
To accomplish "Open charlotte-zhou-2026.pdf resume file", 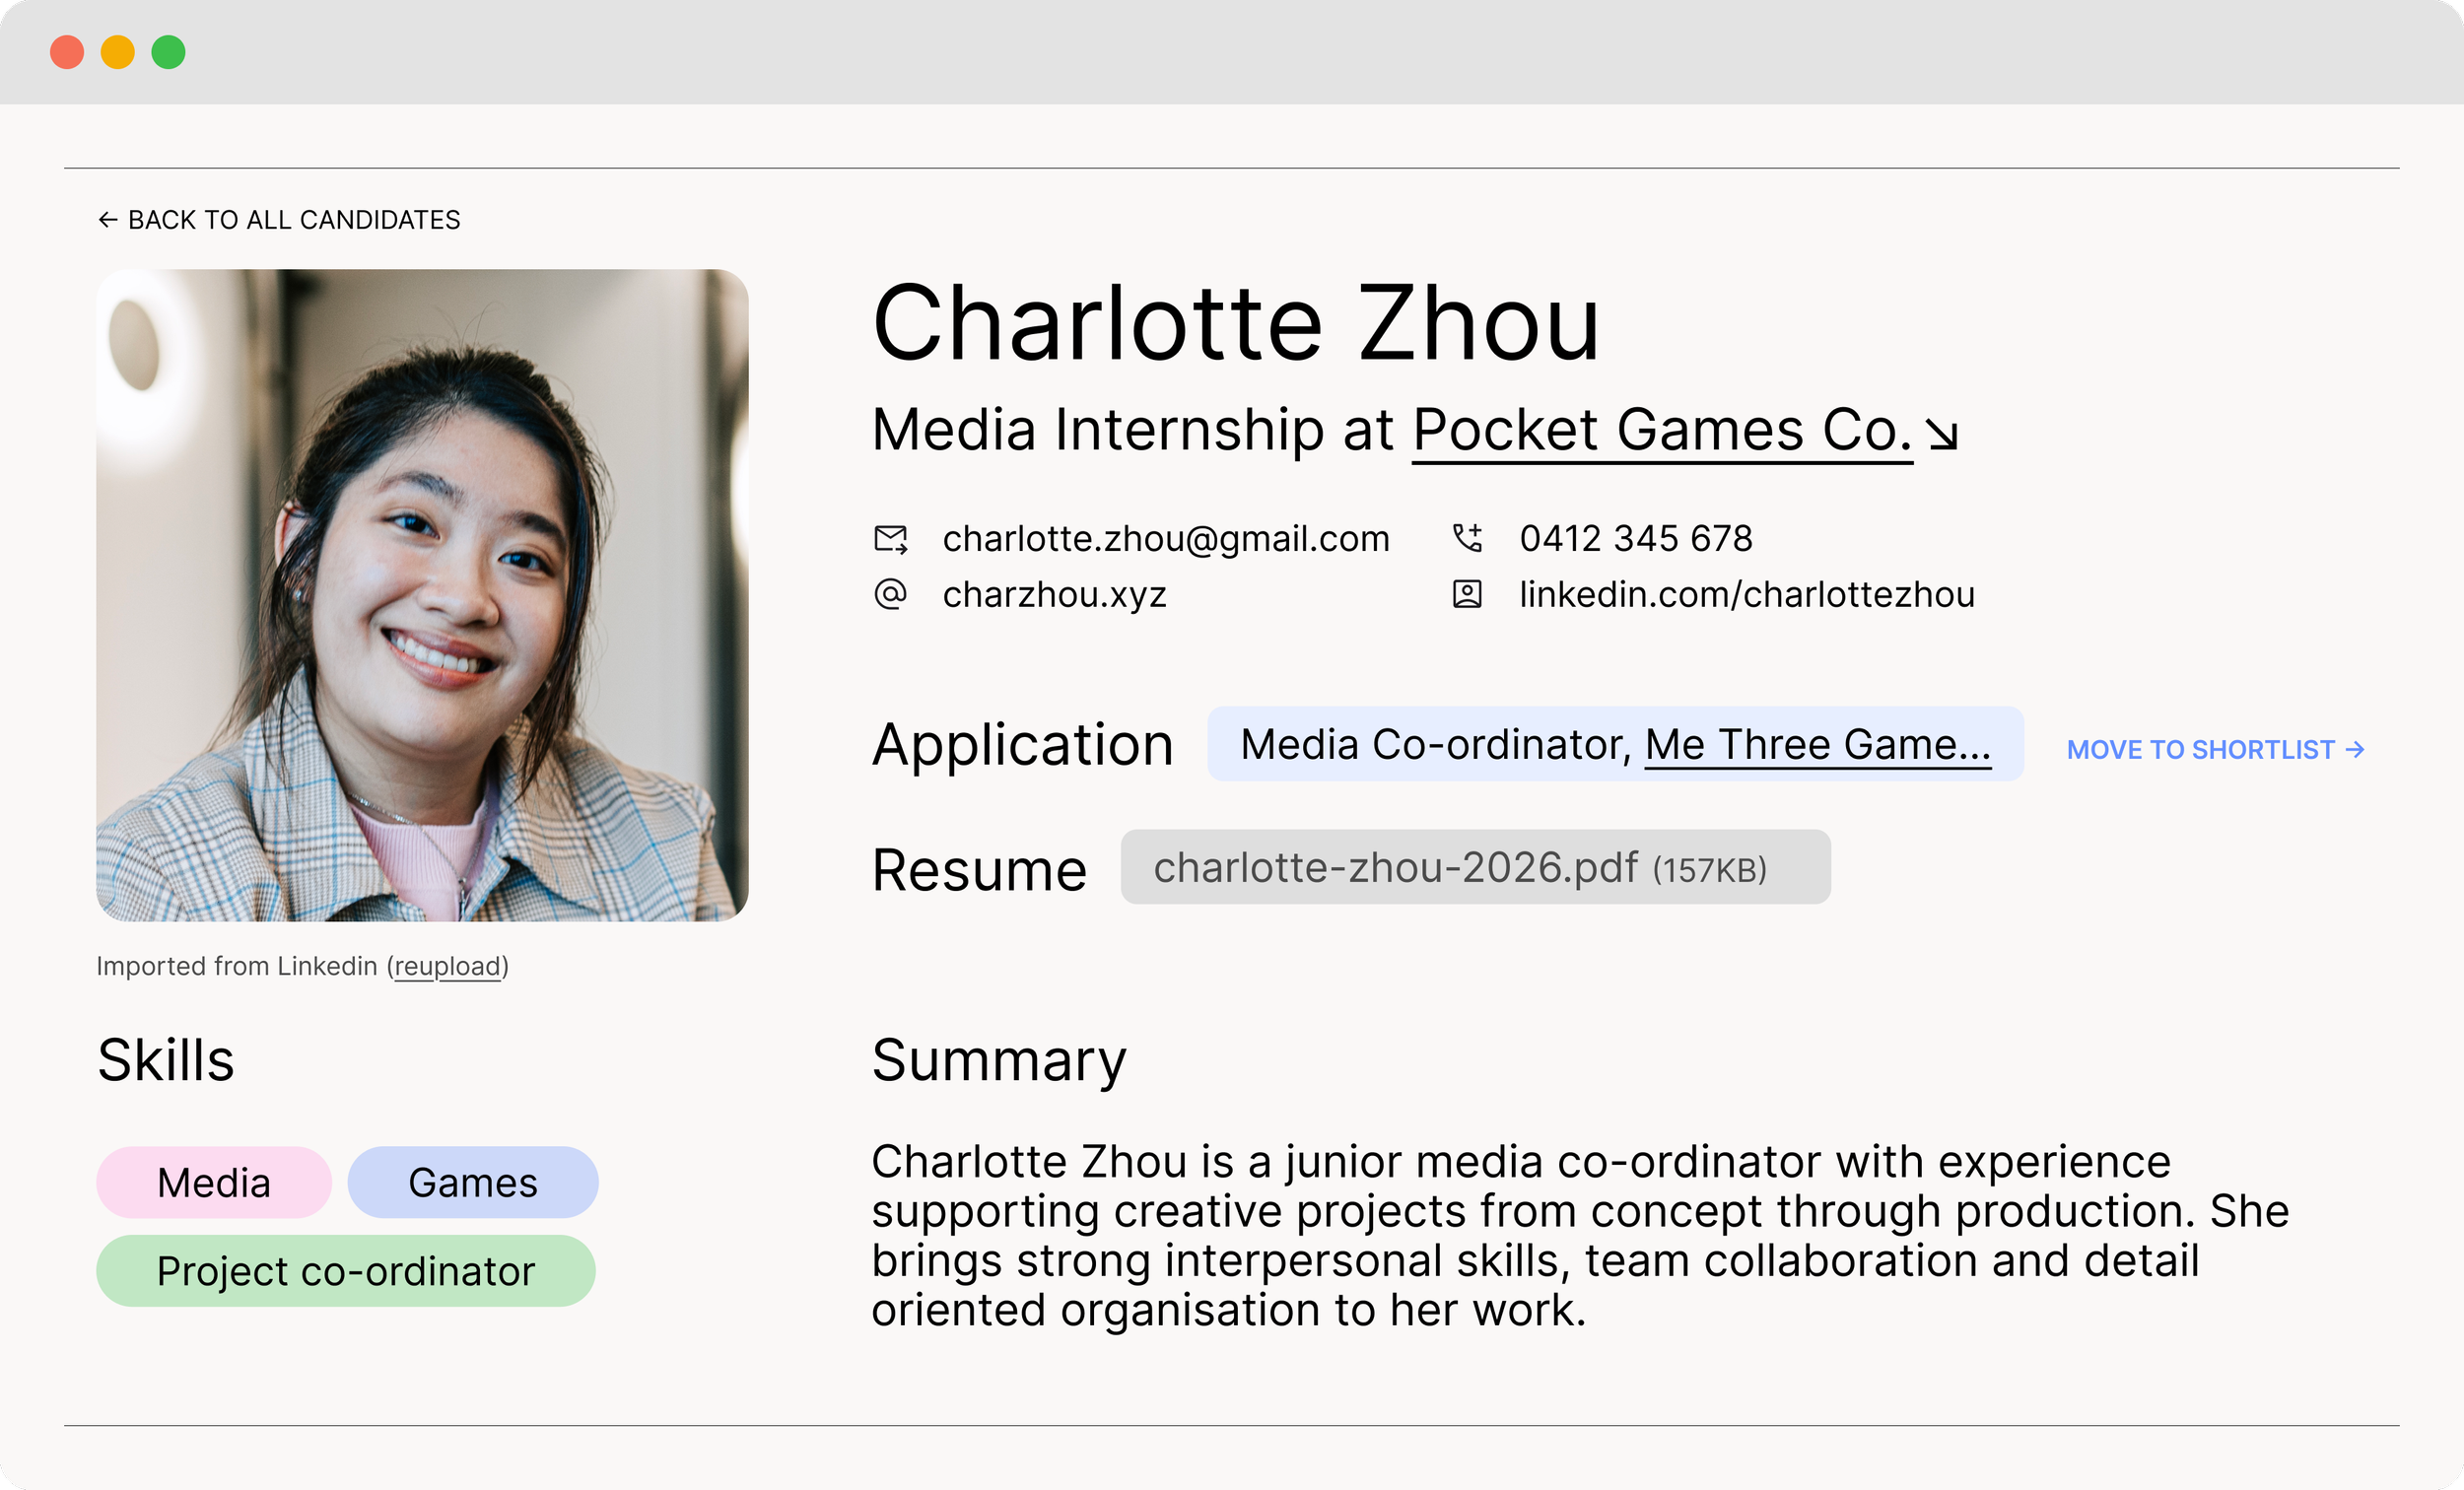I will [1475, 867].
